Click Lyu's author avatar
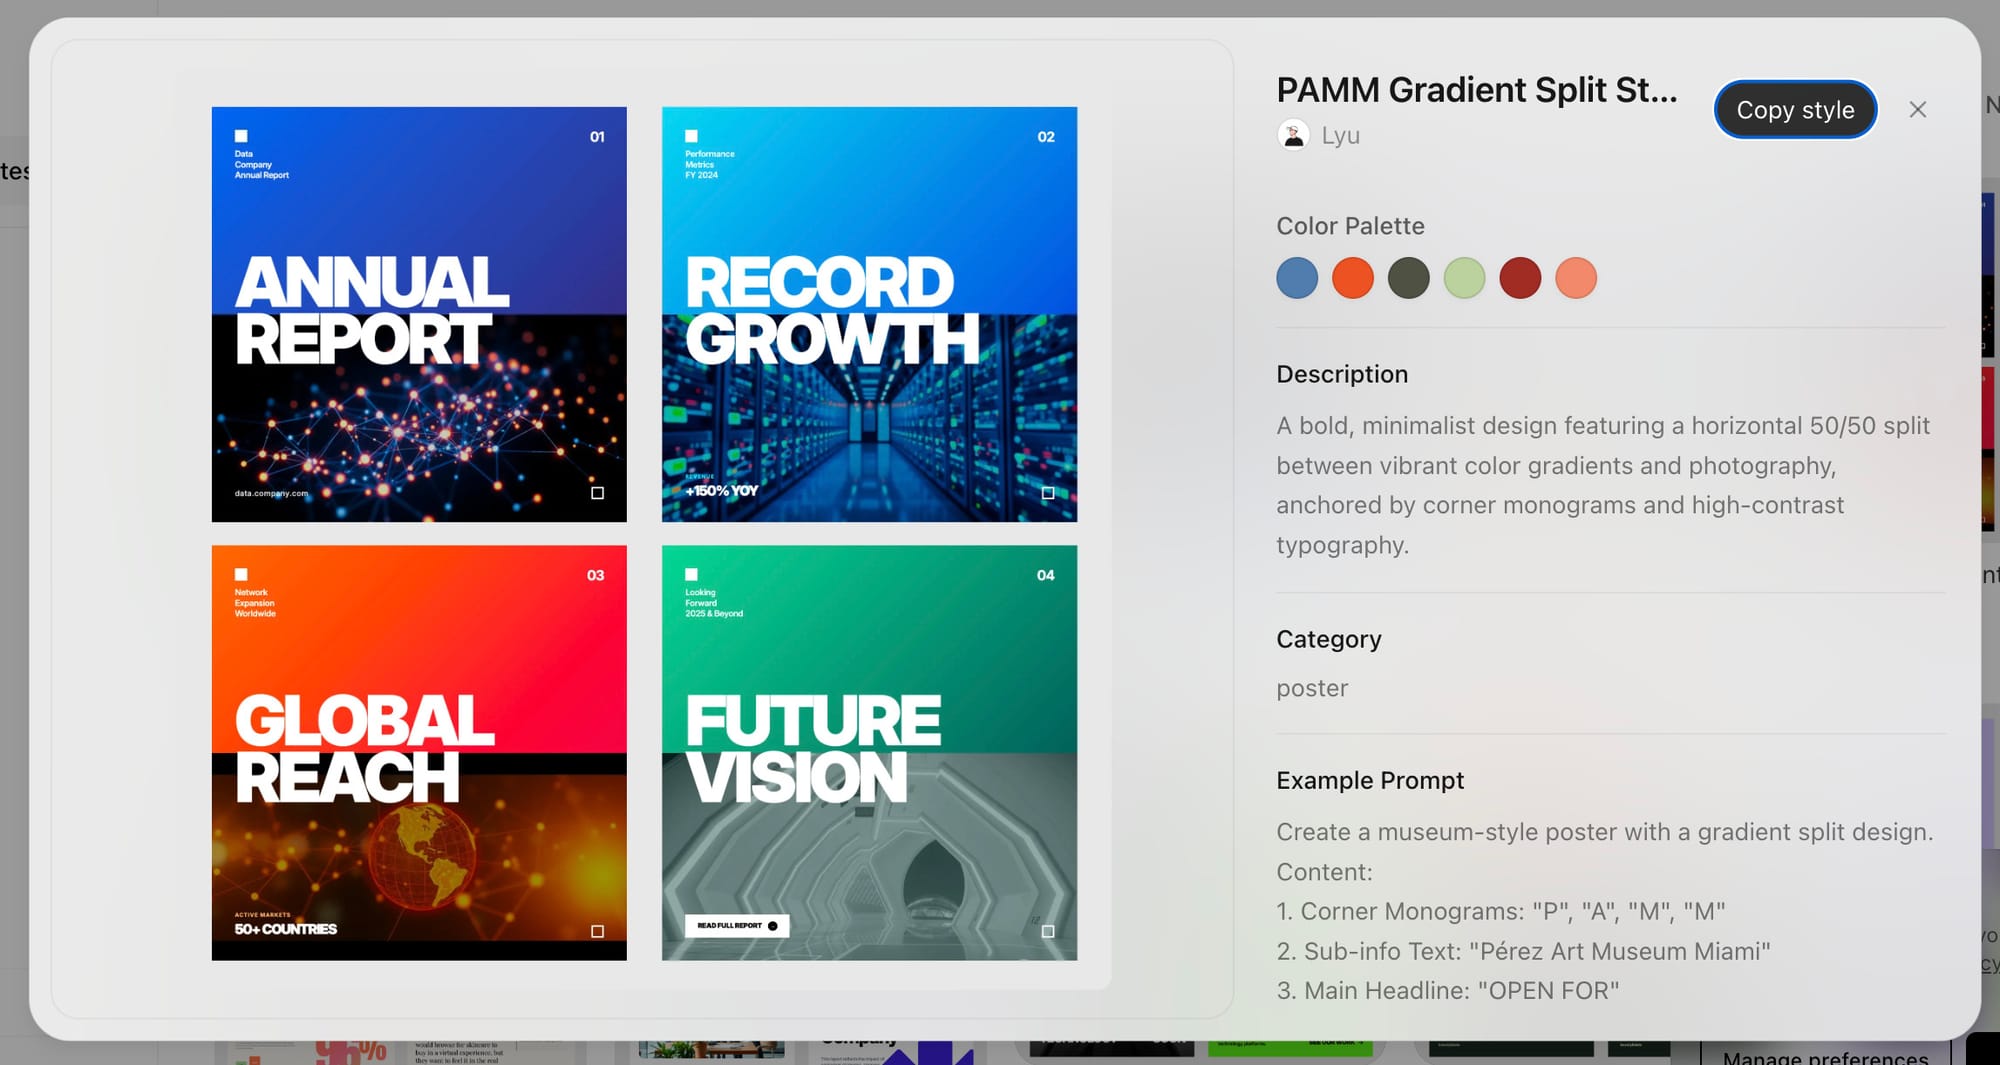The width and height of the screenshot is (2000, 1065). [1293, 135]
